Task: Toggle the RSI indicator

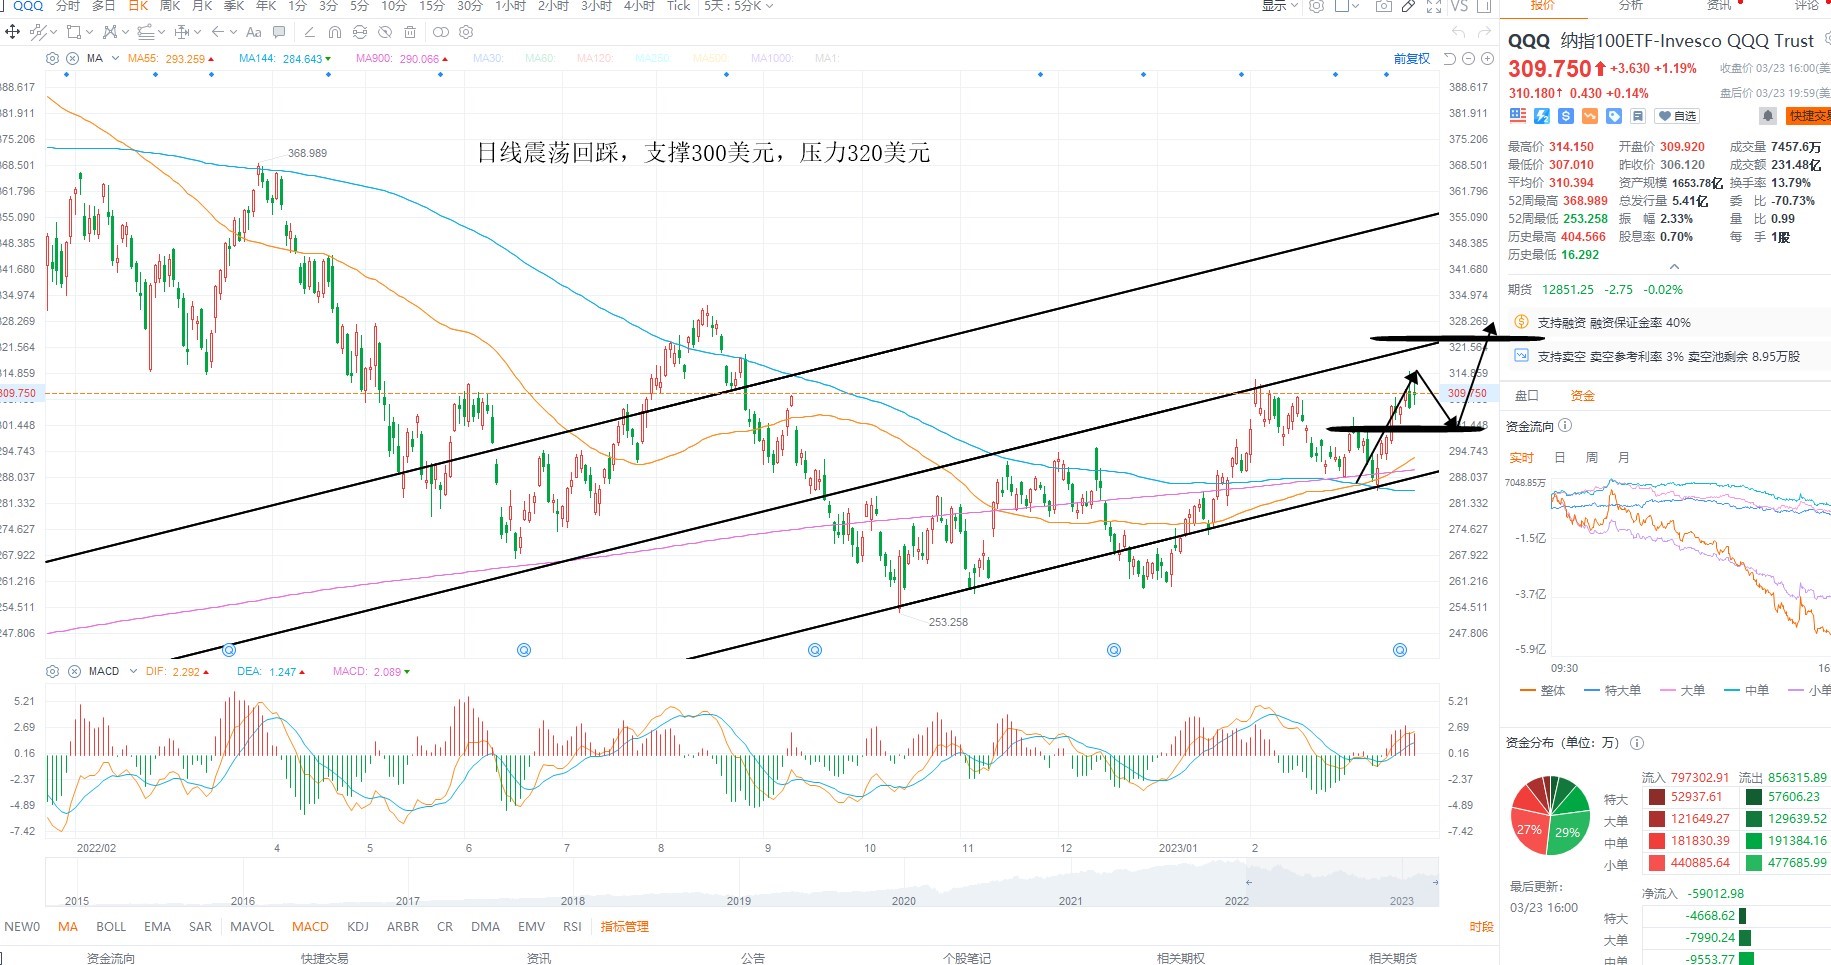Action: 572,926
